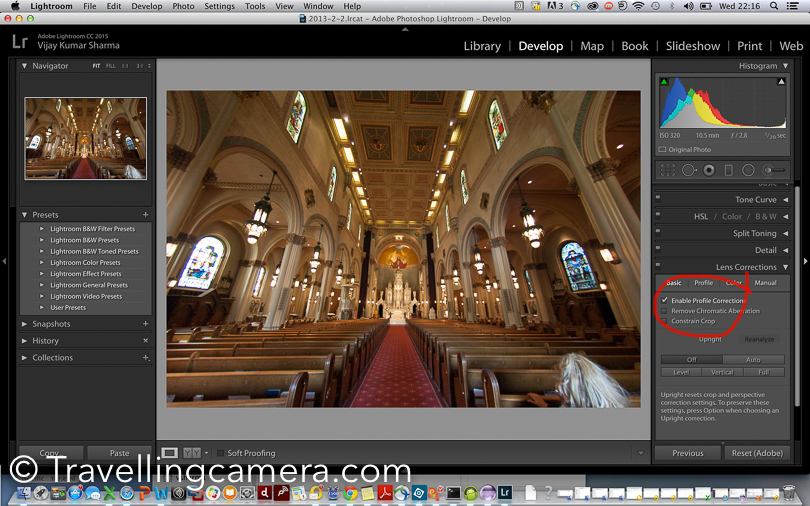Screen dimensions: 810x506
Task: Select the Graduated Filter tool
Action: point(729,170)
